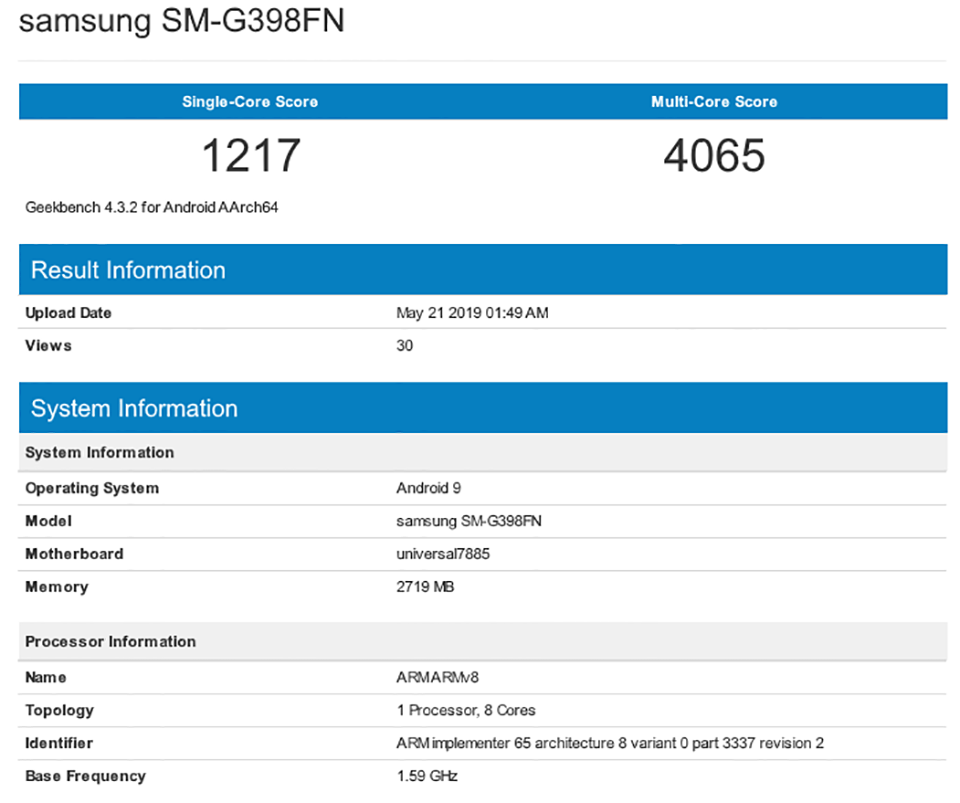Select the ARM implementer identifier string
This screenshot has height=803, width=960.
point(610,743)
